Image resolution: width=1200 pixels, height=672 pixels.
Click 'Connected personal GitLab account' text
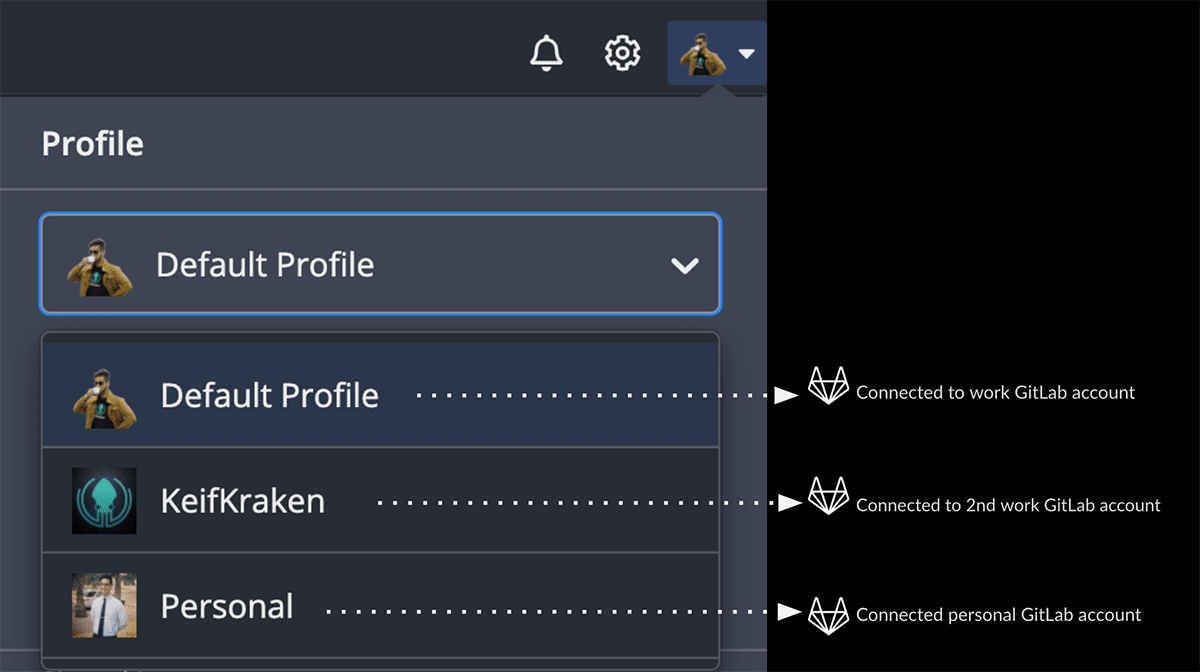998,615
